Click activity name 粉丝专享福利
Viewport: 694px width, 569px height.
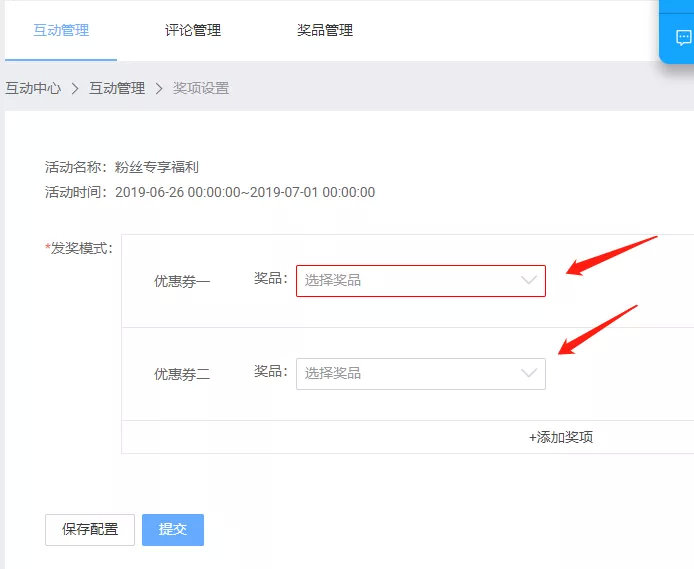point(157,167)
